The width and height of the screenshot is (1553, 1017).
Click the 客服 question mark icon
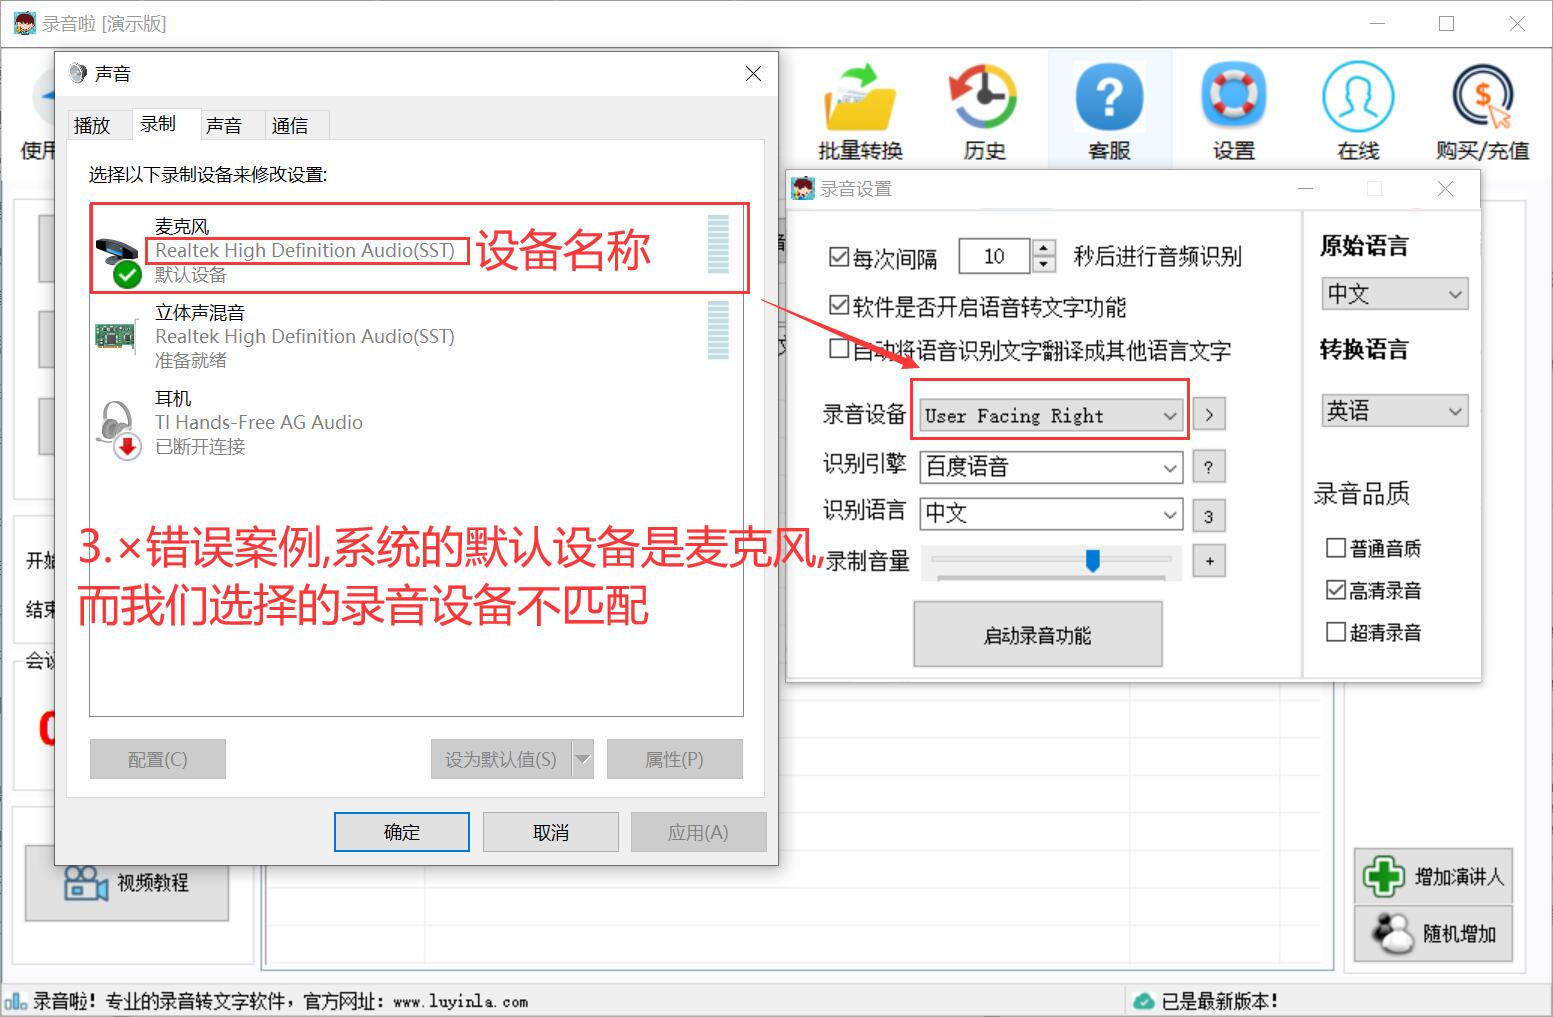click(1109, 97)
